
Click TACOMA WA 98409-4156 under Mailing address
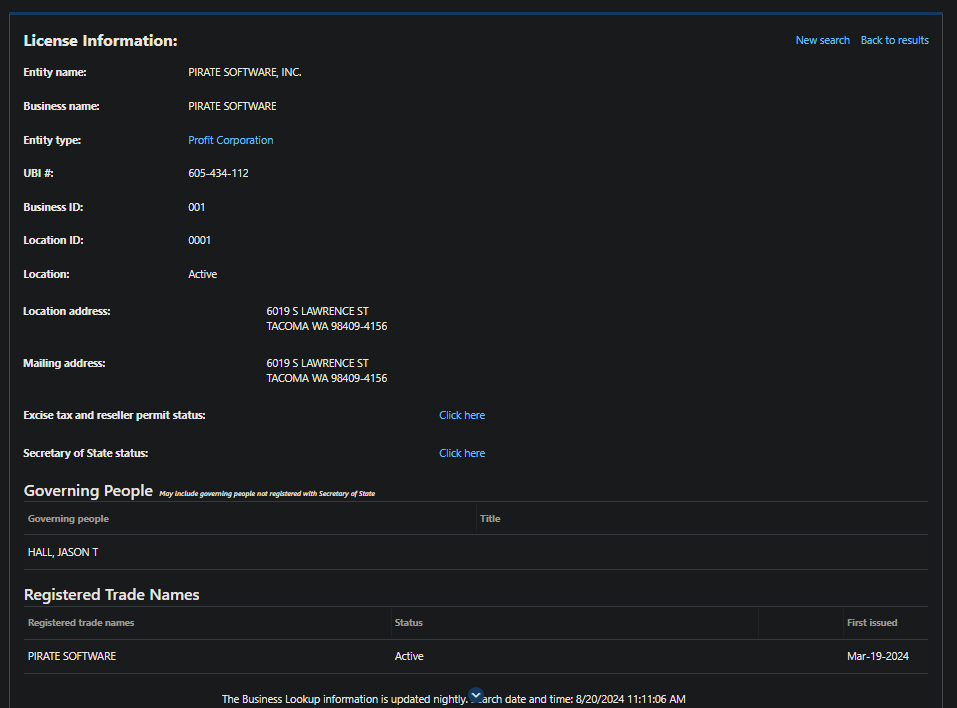click(x=327, y=378)
